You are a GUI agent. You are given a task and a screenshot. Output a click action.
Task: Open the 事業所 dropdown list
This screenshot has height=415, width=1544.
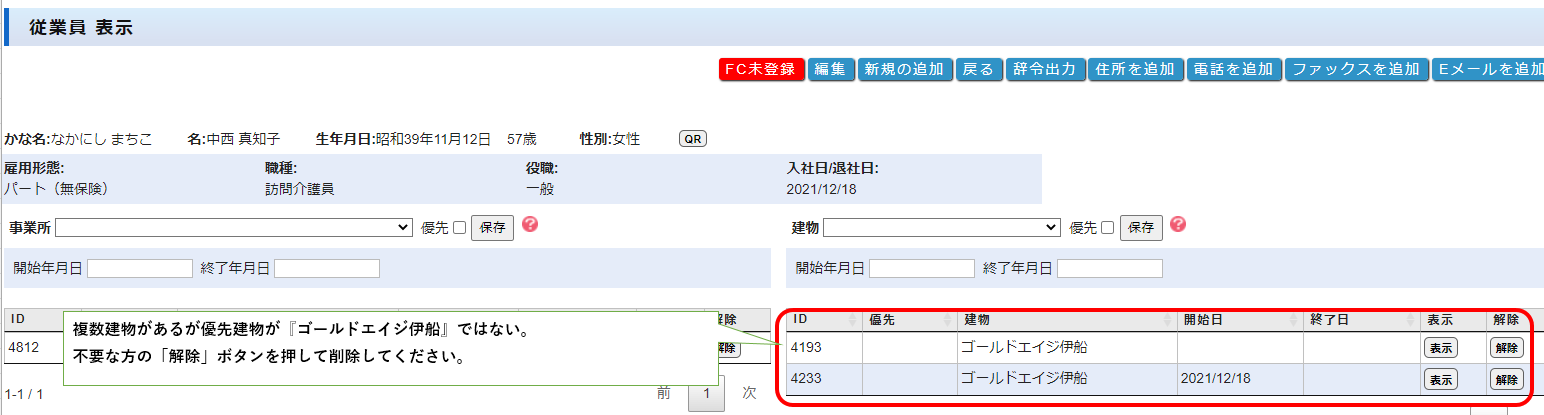[x=234, y=228]
